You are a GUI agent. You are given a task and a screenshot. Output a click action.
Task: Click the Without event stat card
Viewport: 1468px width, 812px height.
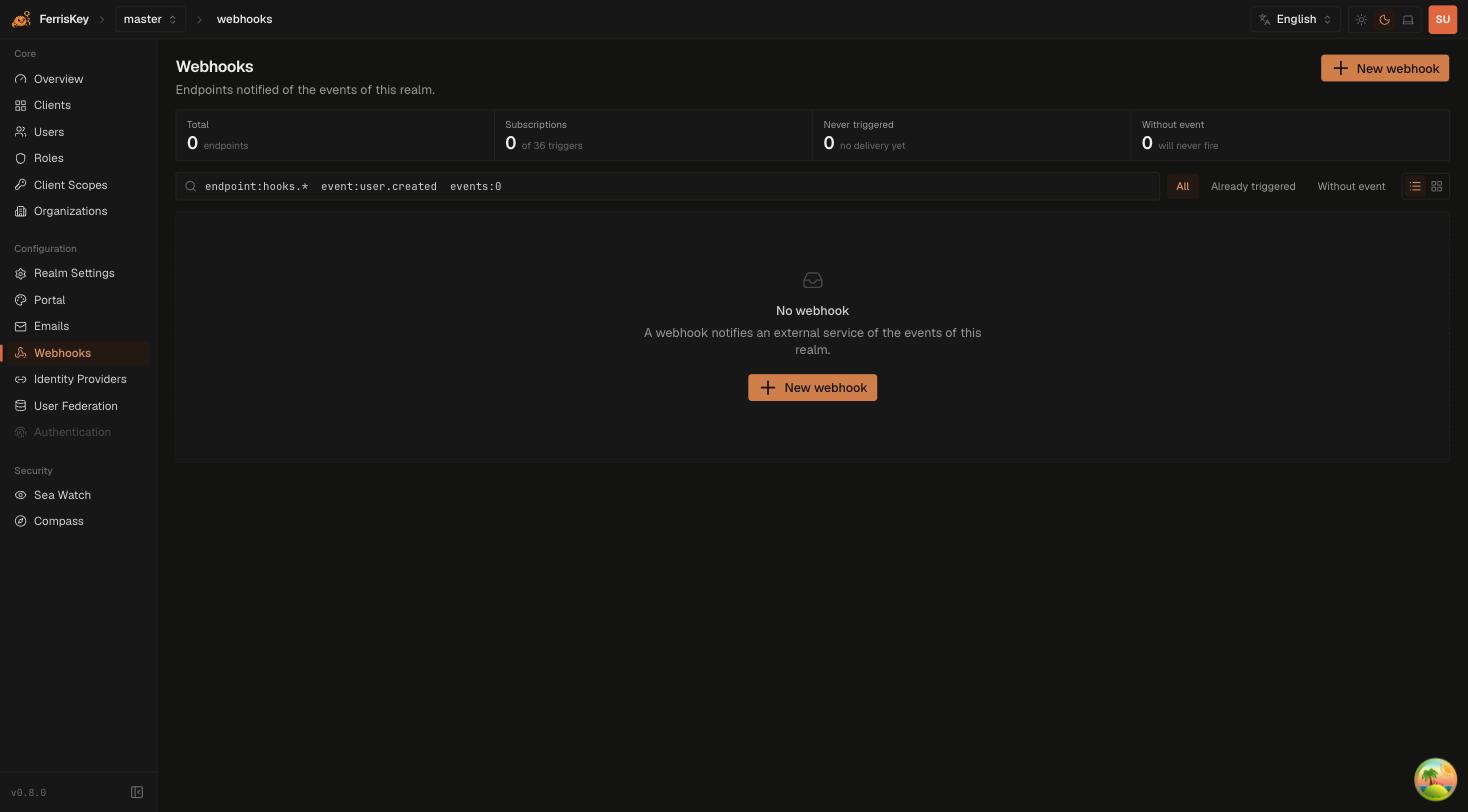pos(1290,135)
